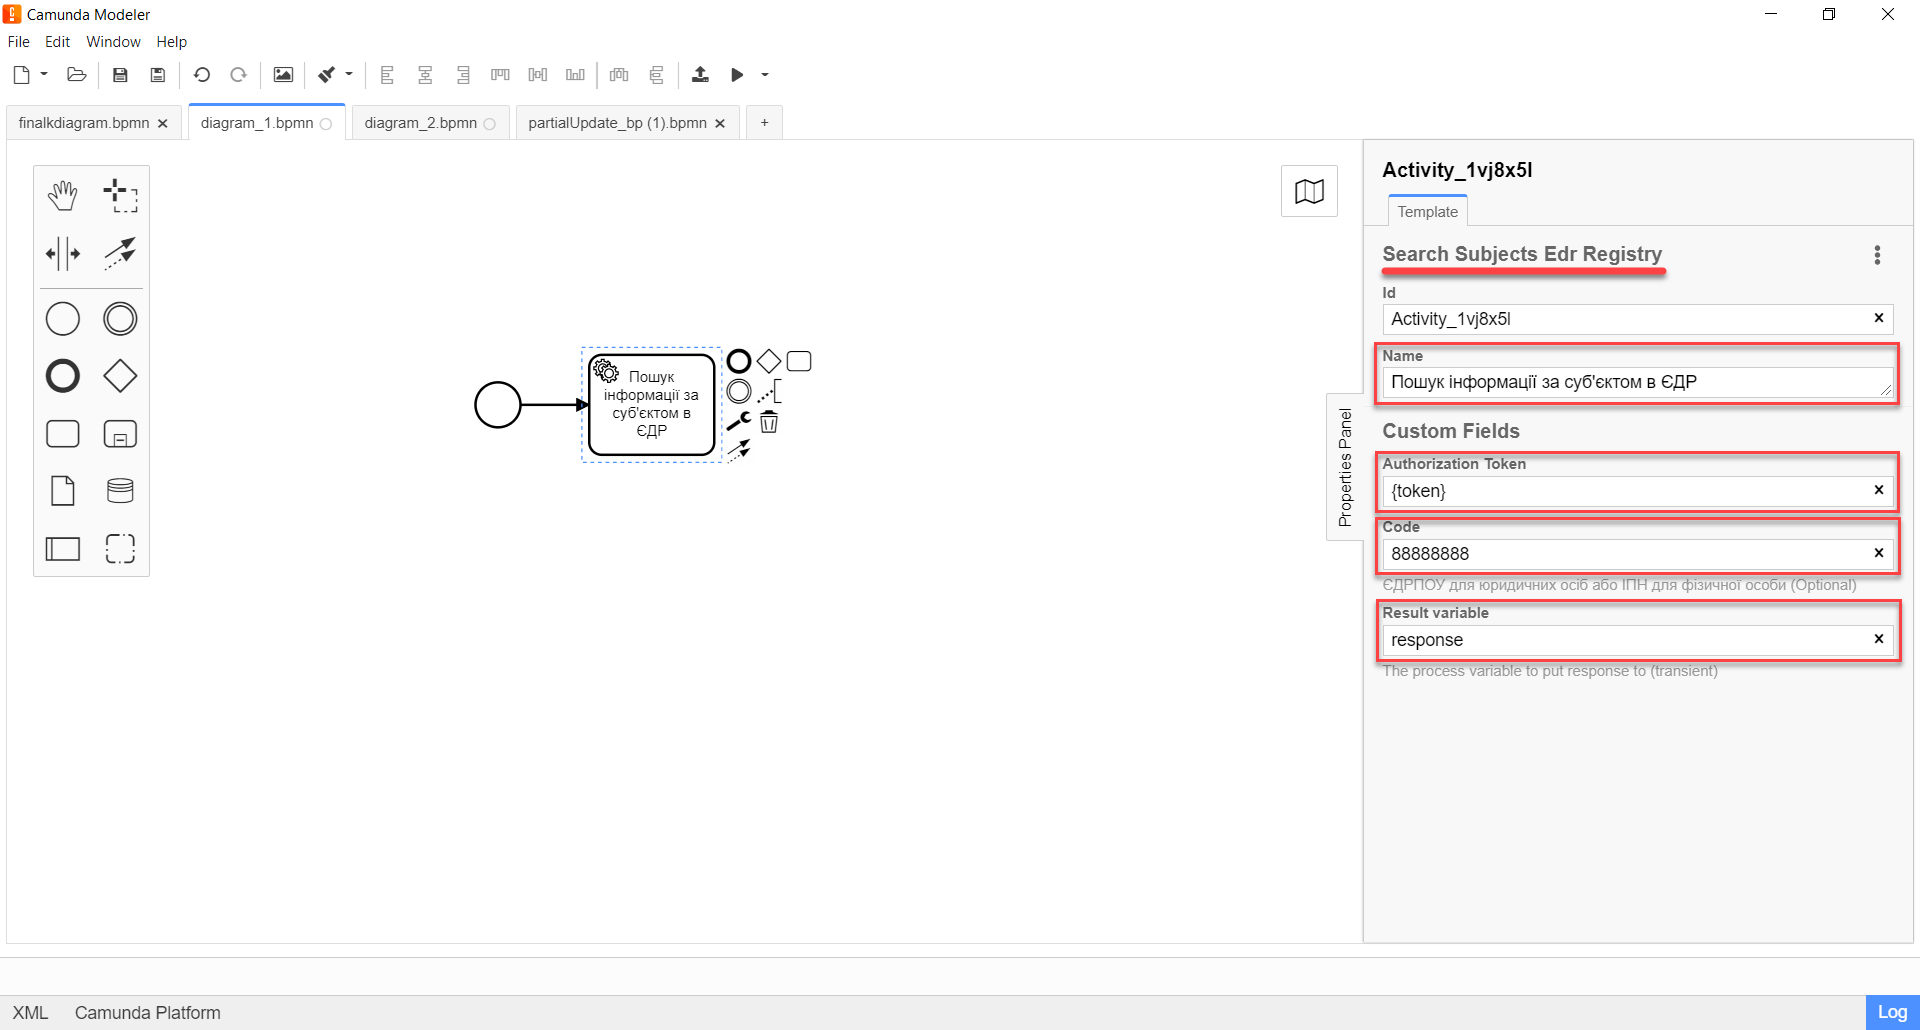Toggle the minimap

(x=1309, y=191)
